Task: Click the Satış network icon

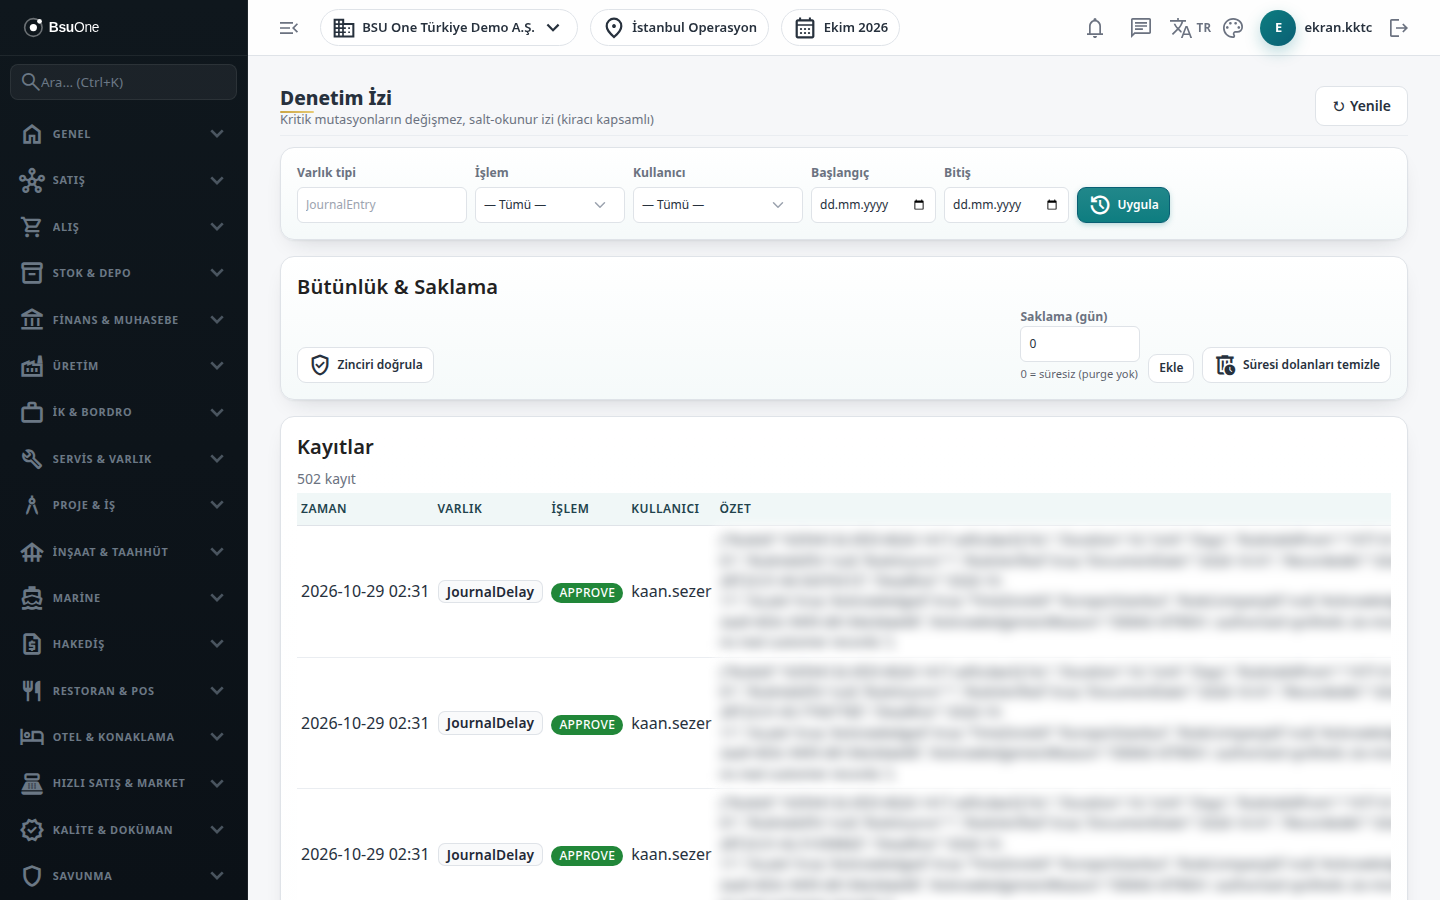Action: [32, 180]
